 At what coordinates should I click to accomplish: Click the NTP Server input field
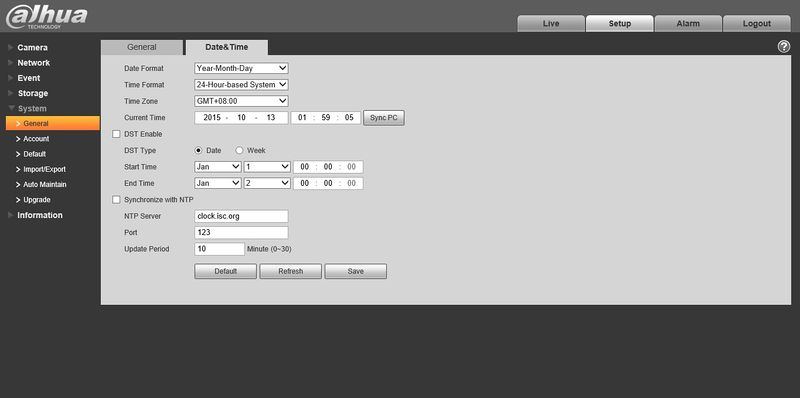tap(241, 216)
